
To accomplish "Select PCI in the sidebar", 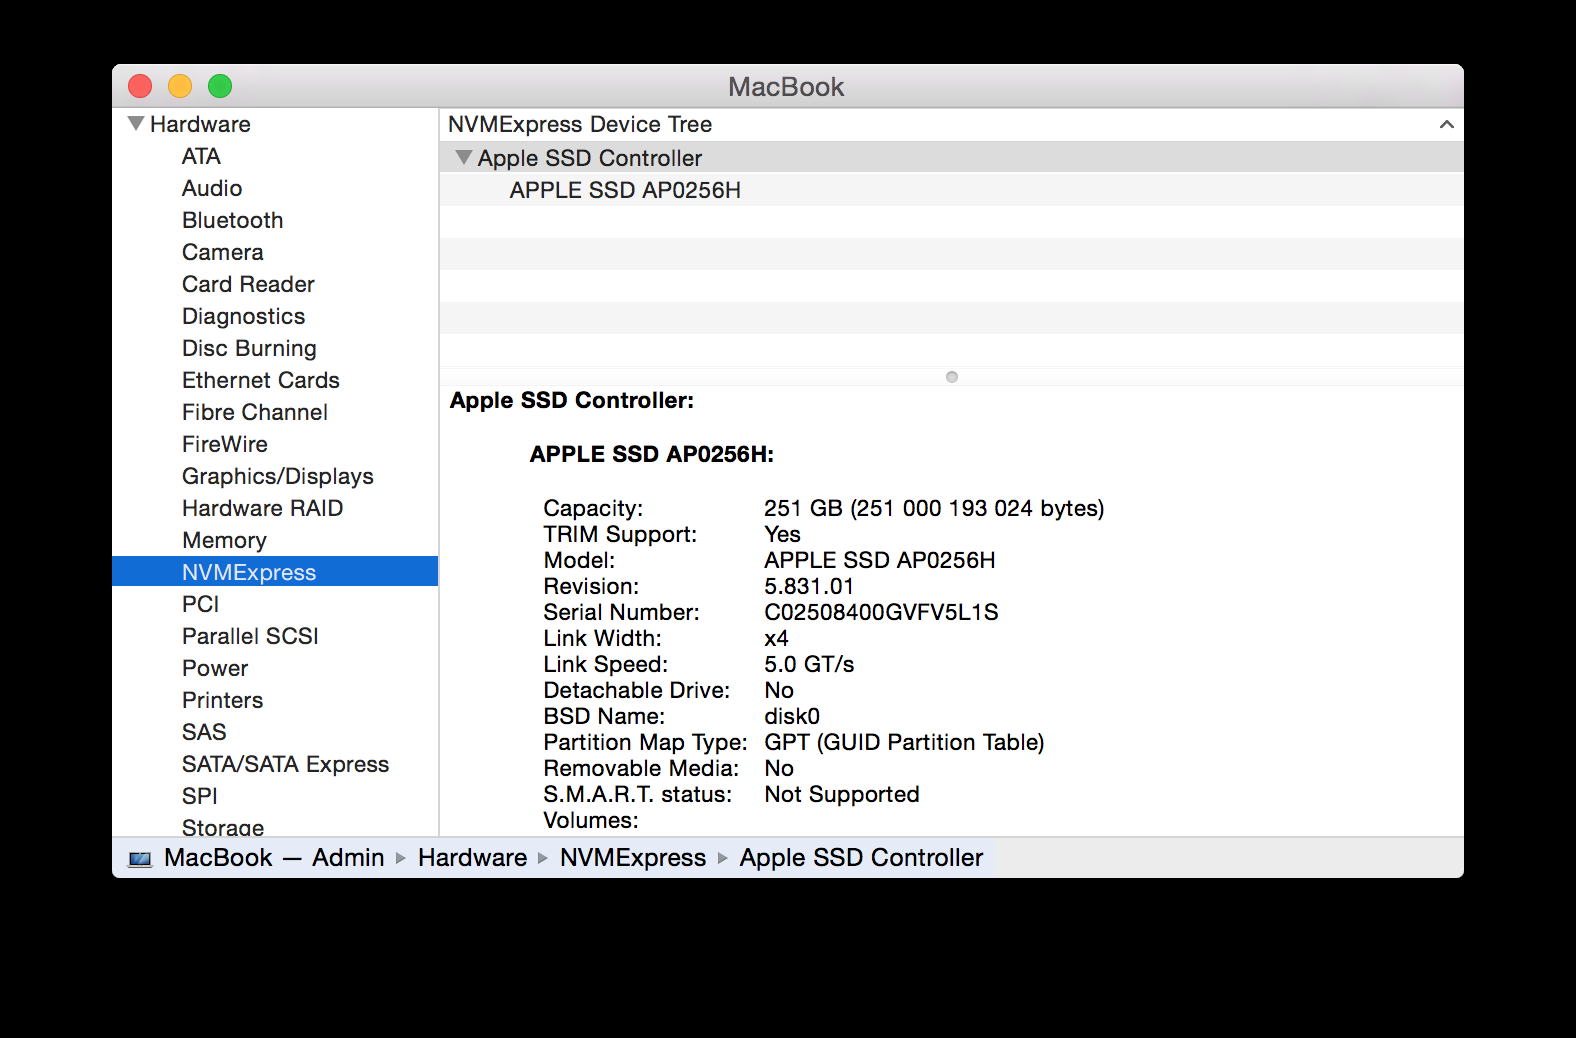I will point(200,604).
